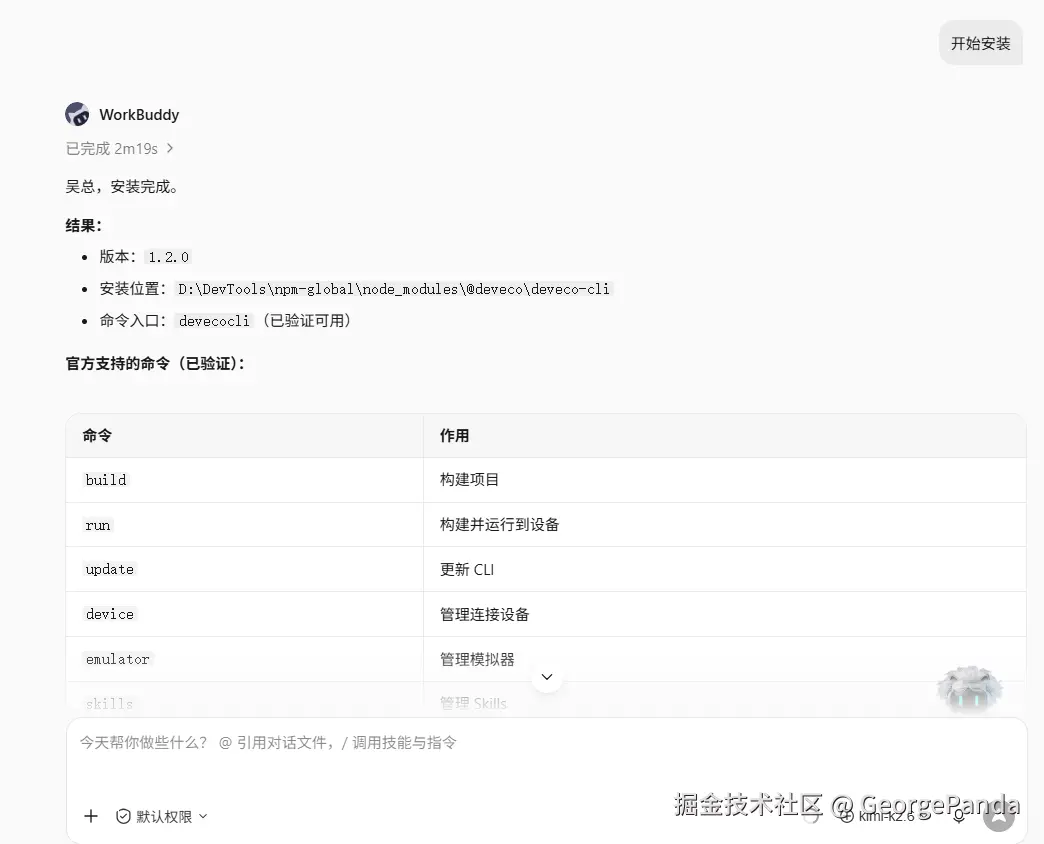
Task: Focus the 今天帮你做些什么 message input
Action: click(x=546, y=743)
